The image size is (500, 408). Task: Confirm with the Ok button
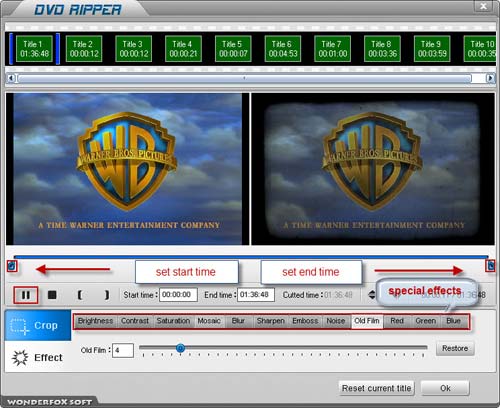coord(445,388)
